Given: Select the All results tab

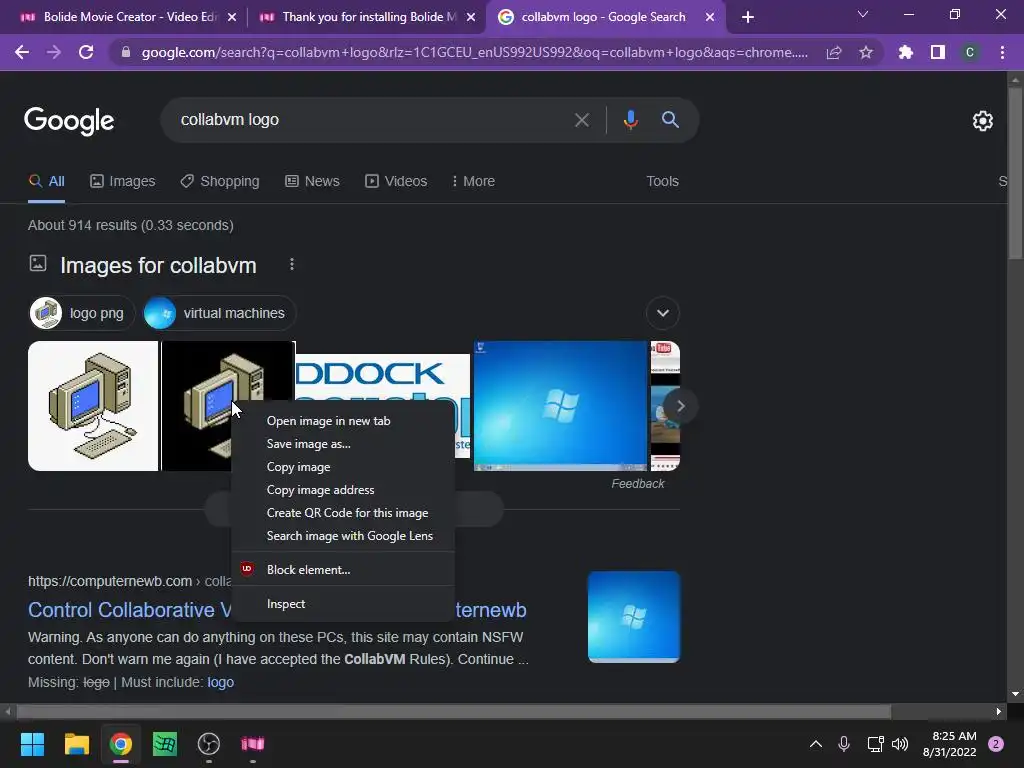Looking at the screenshot, I should tap(46, 181).
